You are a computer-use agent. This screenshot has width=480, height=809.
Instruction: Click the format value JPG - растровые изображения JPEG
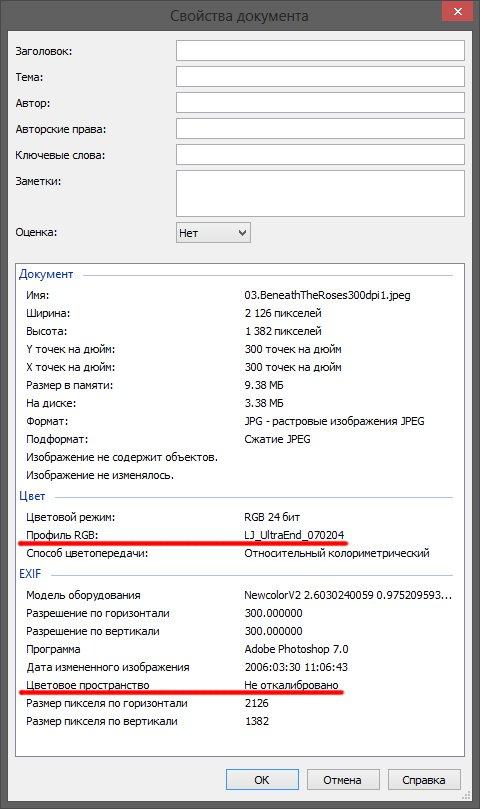334,422
